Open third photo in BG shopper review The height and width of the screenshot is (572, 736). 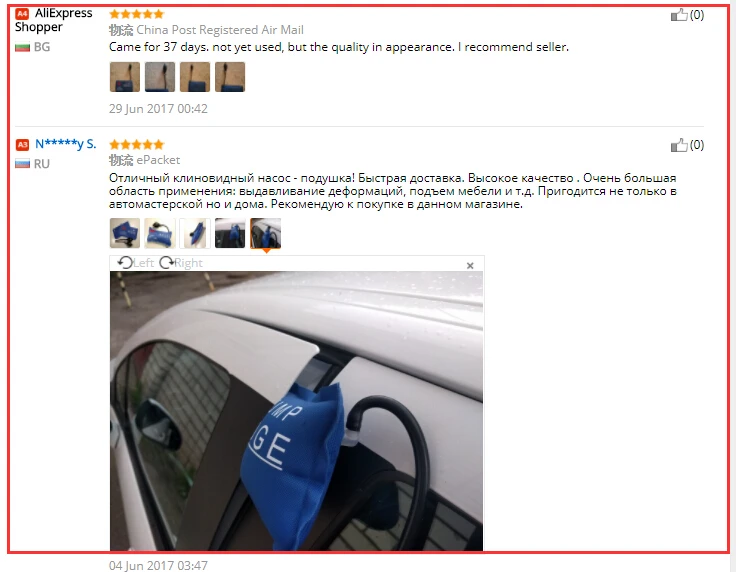195,77
